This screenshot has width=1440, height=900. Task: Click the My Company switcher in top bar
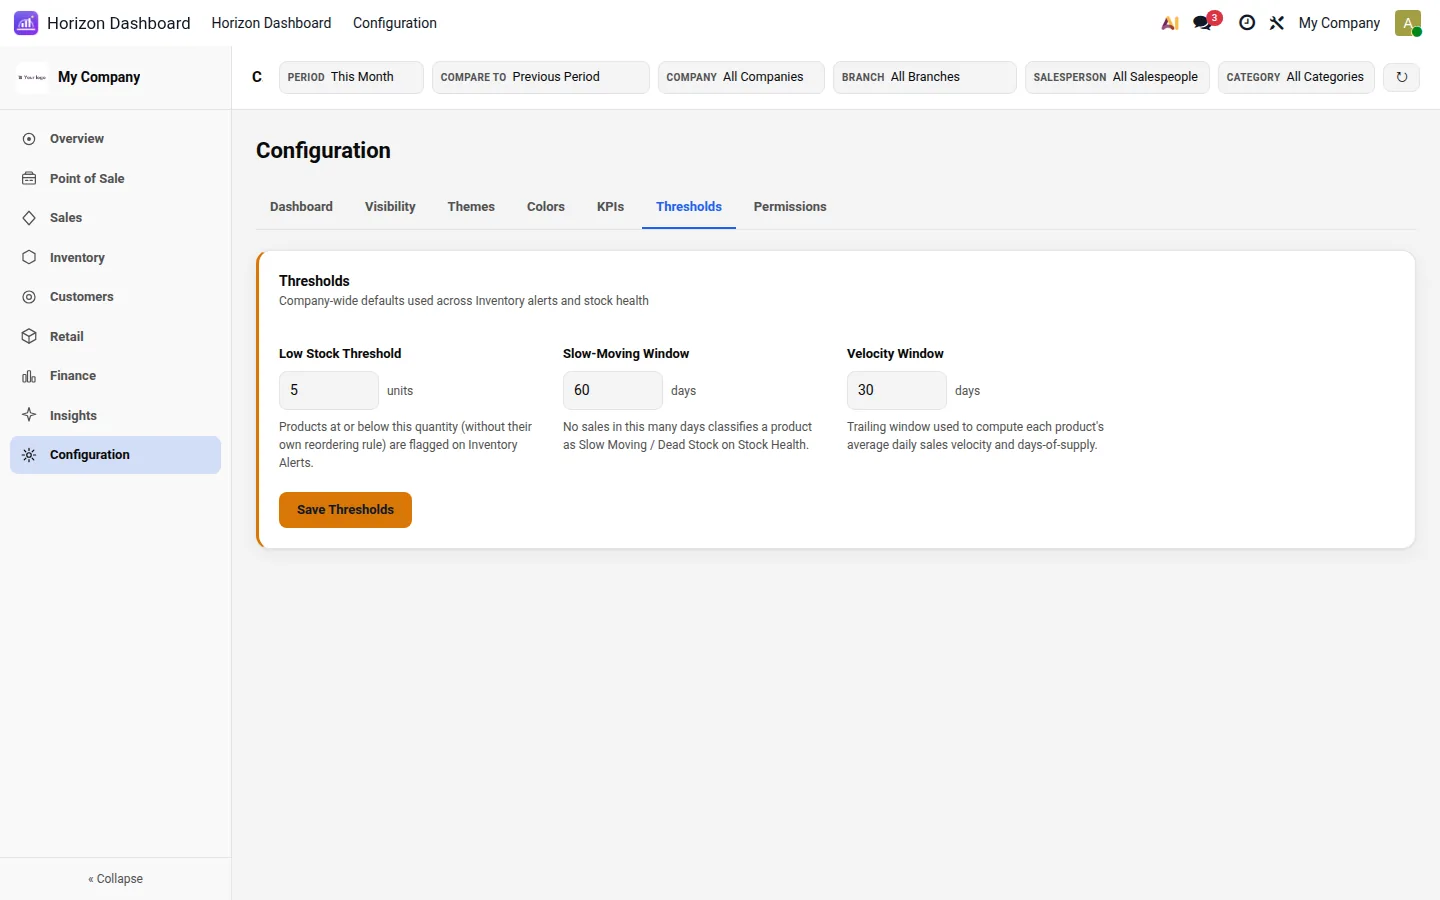pos(1339,23)
